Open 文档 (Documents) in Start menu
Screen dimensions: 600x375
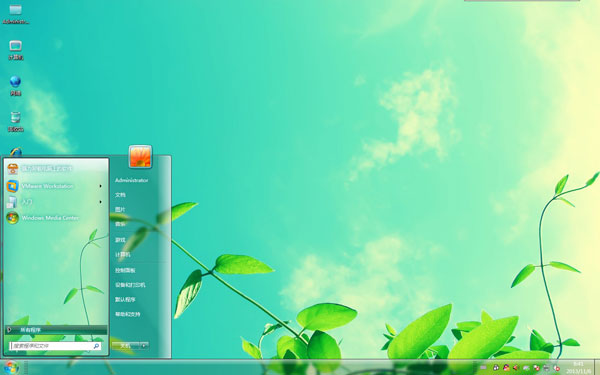pyautogui.click(x=121, y=195)
